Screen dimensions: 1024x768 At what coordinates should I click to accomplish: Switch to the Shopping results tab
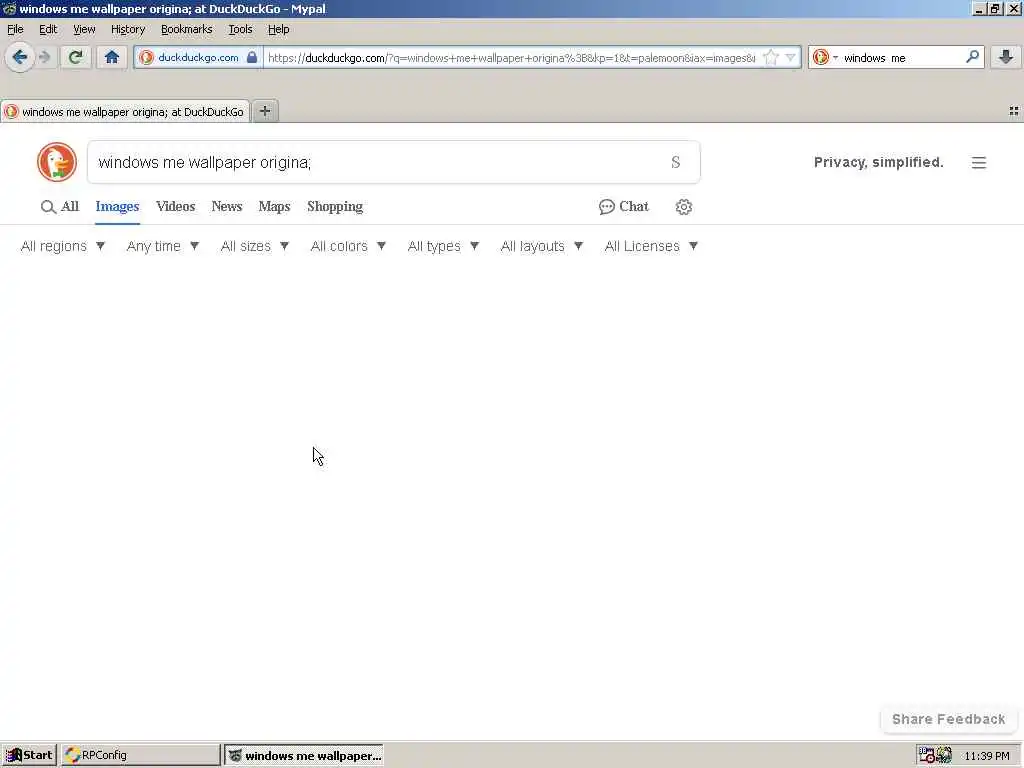(335, 206)
